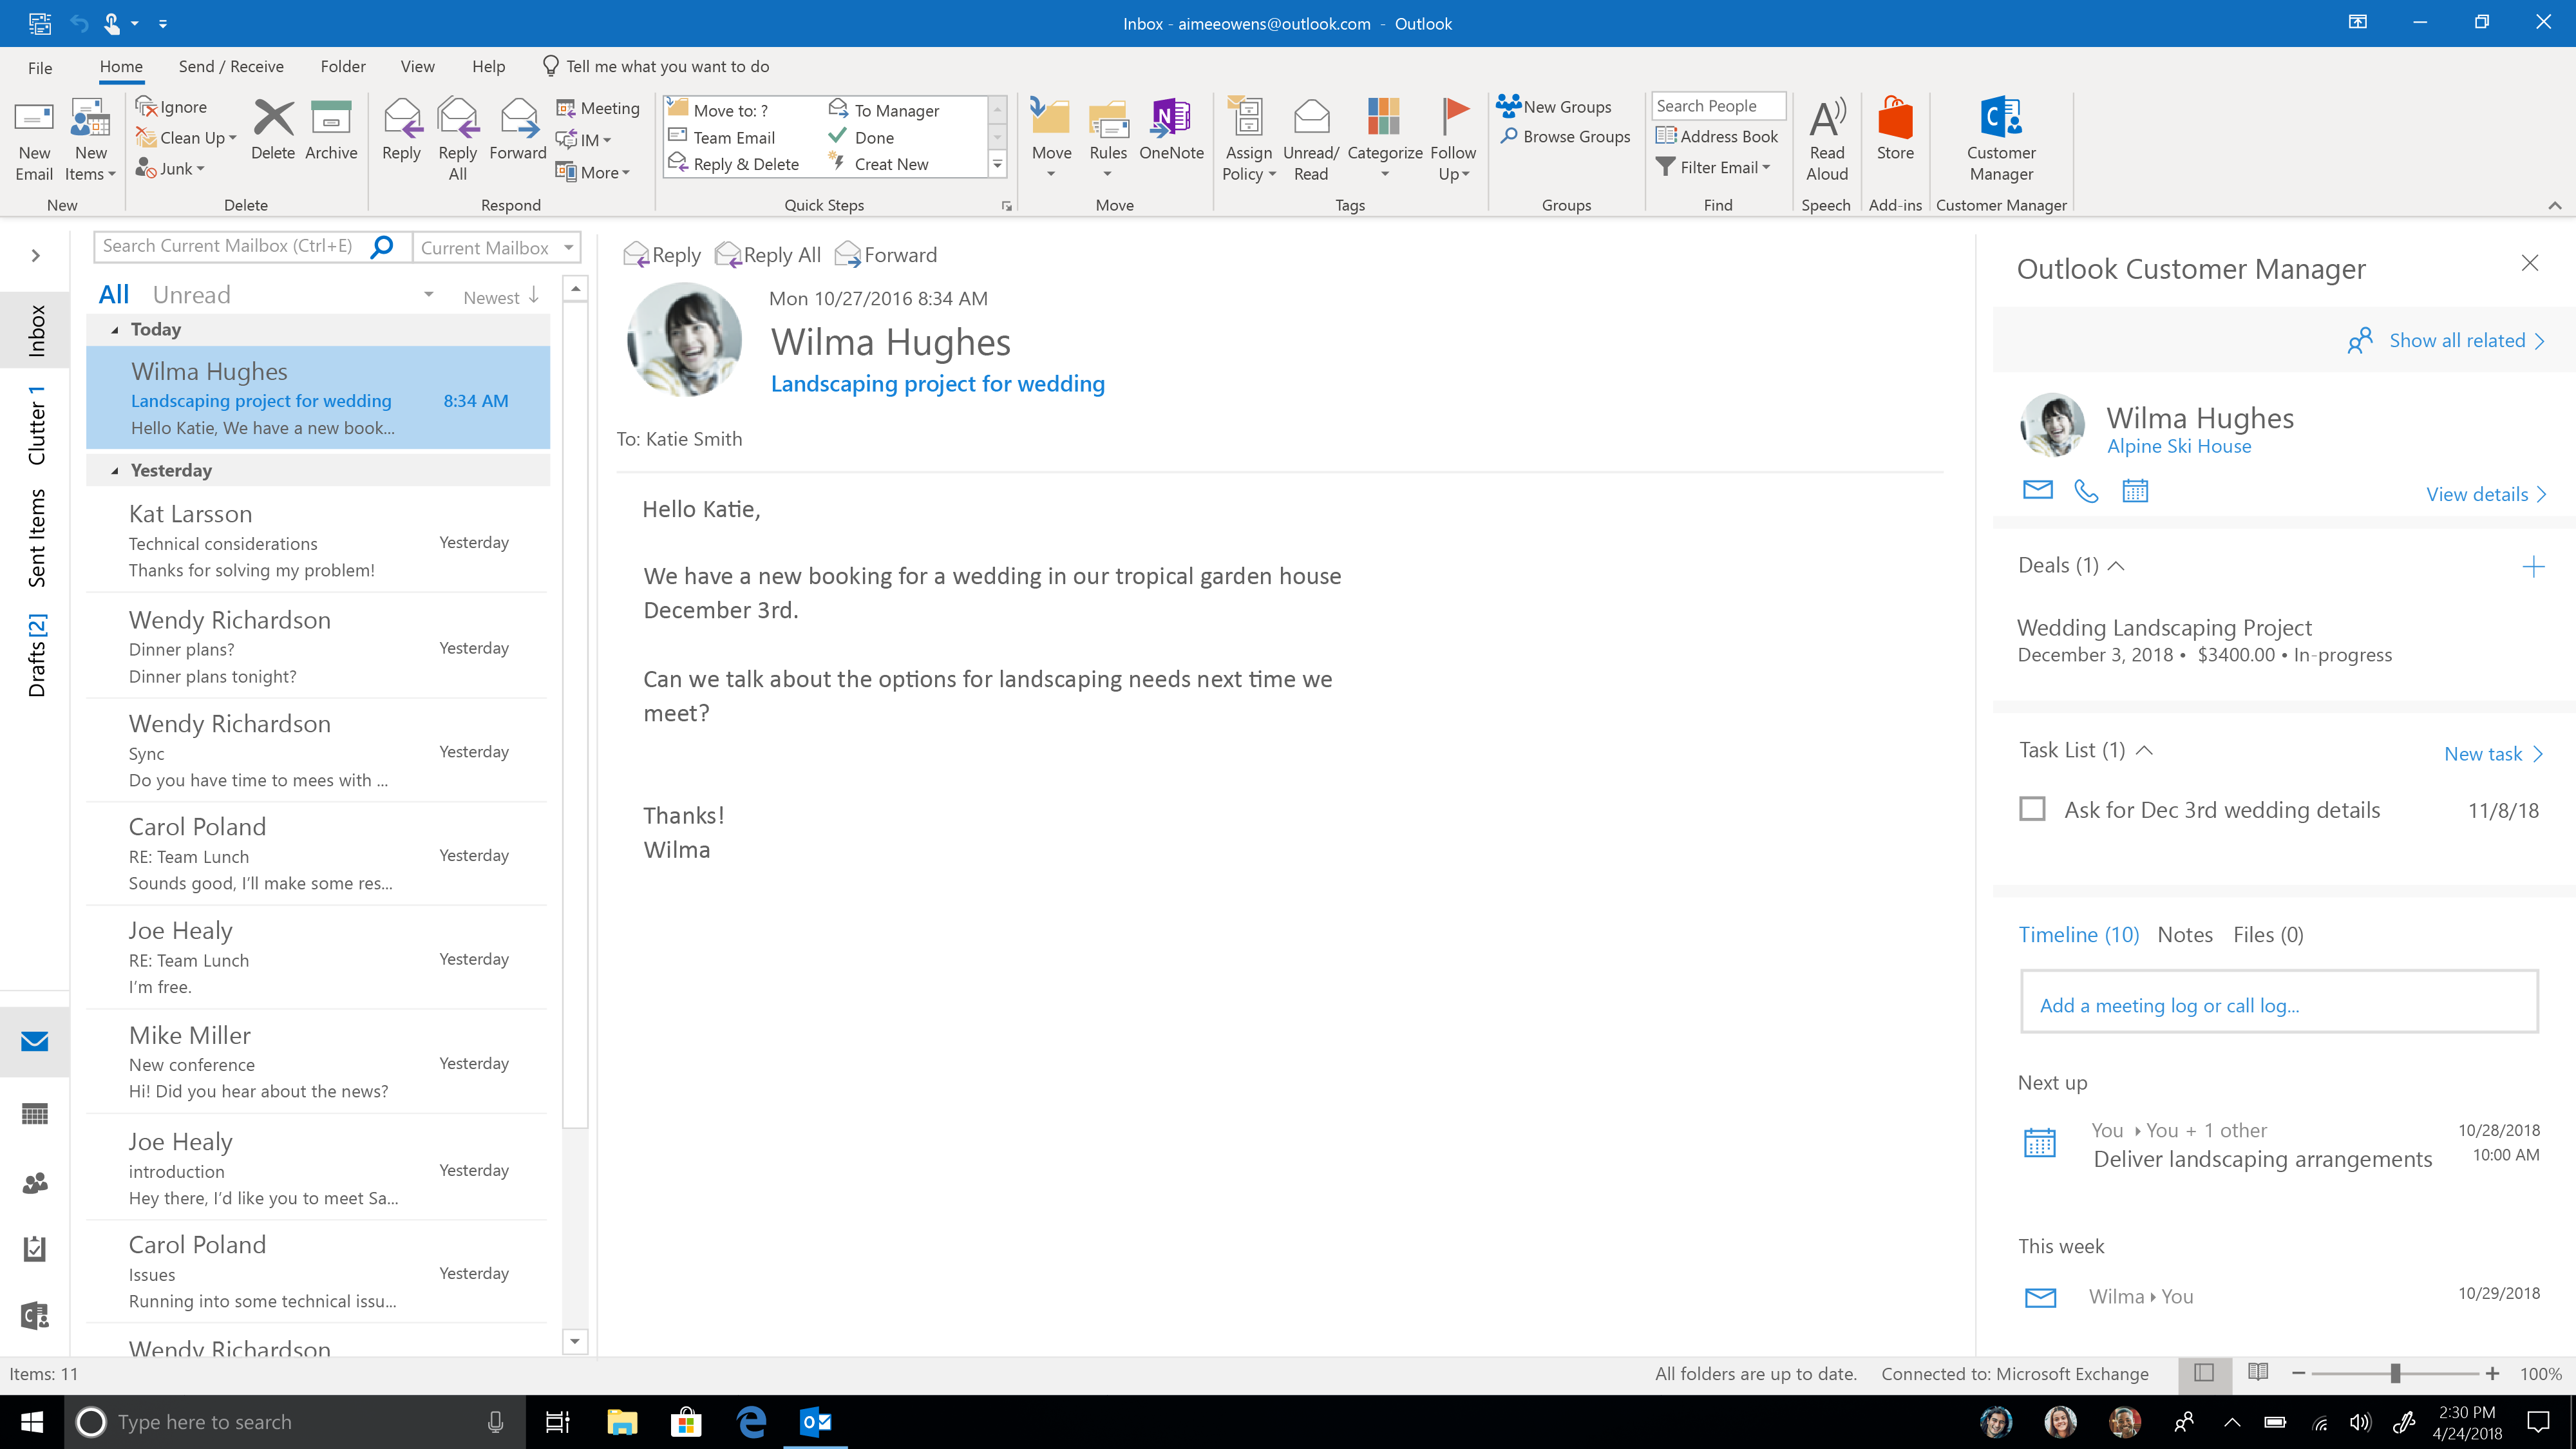Click the zoom out minus button

click(x=2299, y=1373)
